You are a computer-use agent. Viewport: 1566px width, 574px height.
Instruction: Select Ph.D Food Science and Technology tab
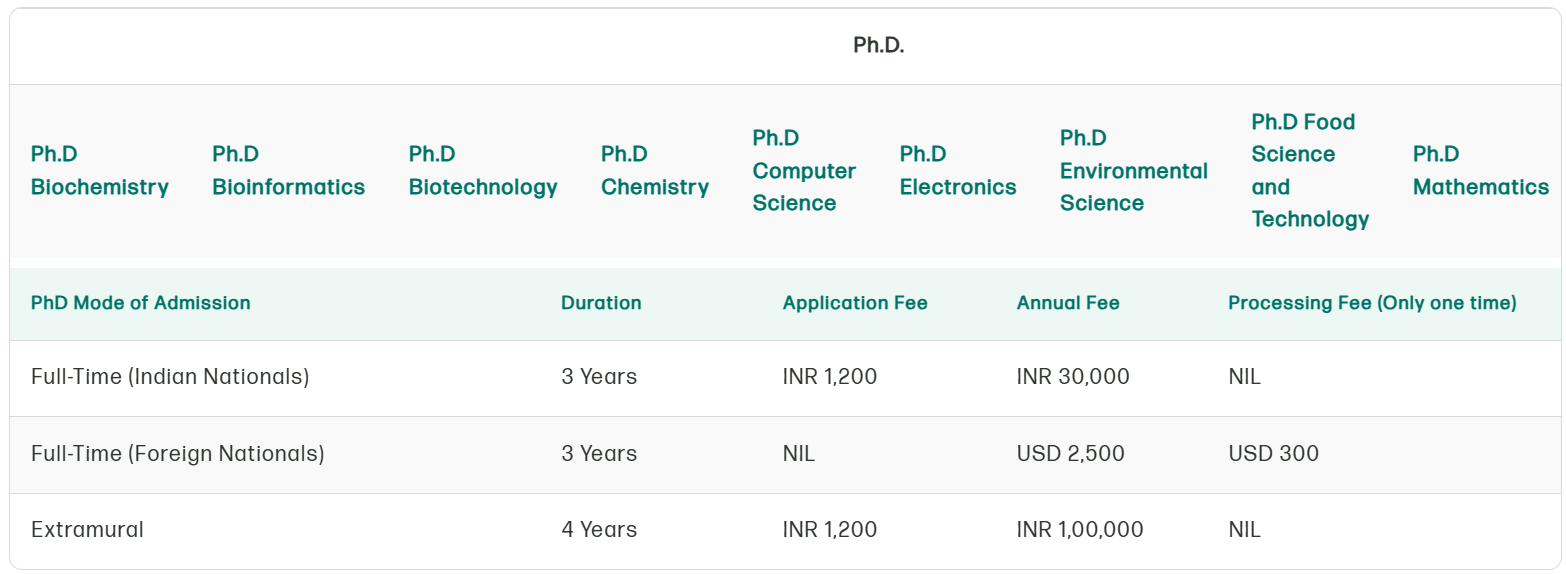tap(1310, 171)
